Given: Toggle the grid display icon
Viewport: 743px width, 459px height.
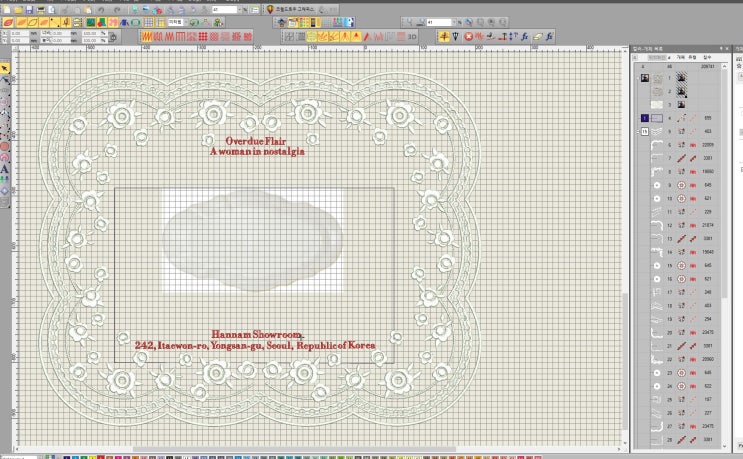Looking at the screenshot, I should 149,22.
